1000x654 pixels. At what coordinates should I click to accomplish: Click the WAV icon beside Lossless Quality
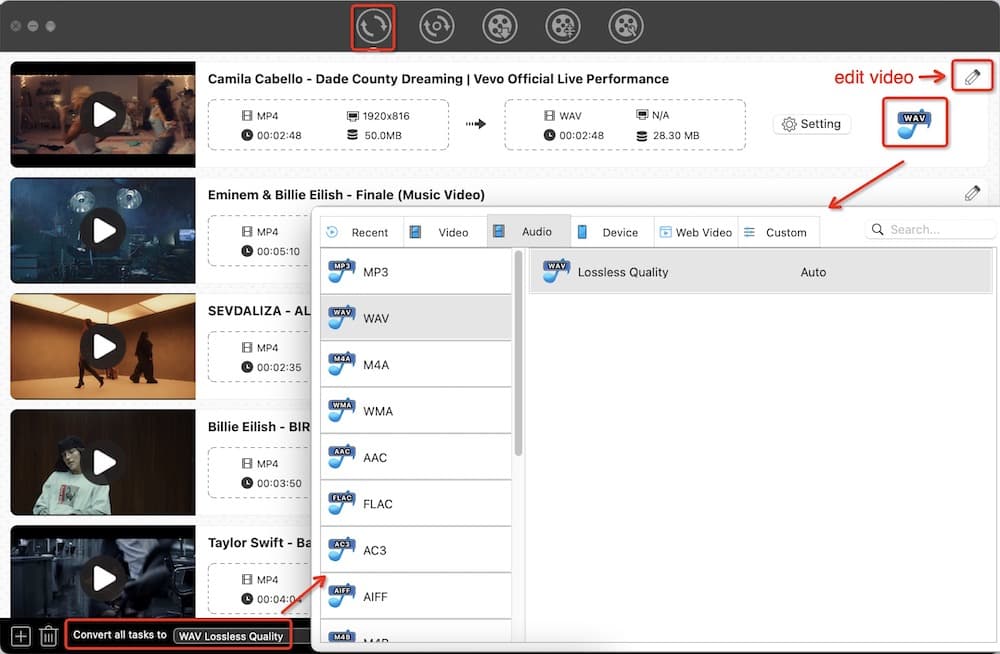556,271
